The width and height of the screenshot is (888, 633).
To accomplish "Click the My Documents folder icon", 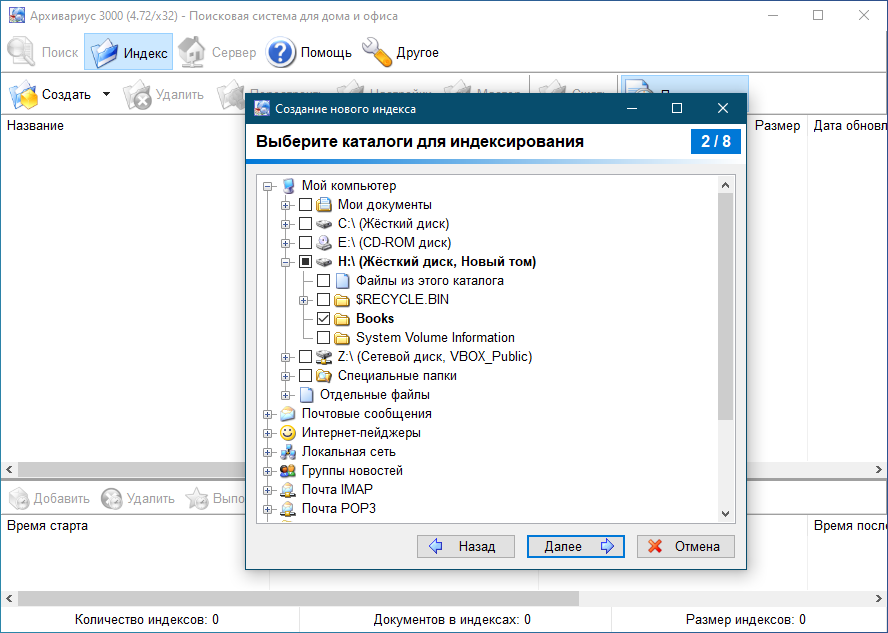I will 324,204.
